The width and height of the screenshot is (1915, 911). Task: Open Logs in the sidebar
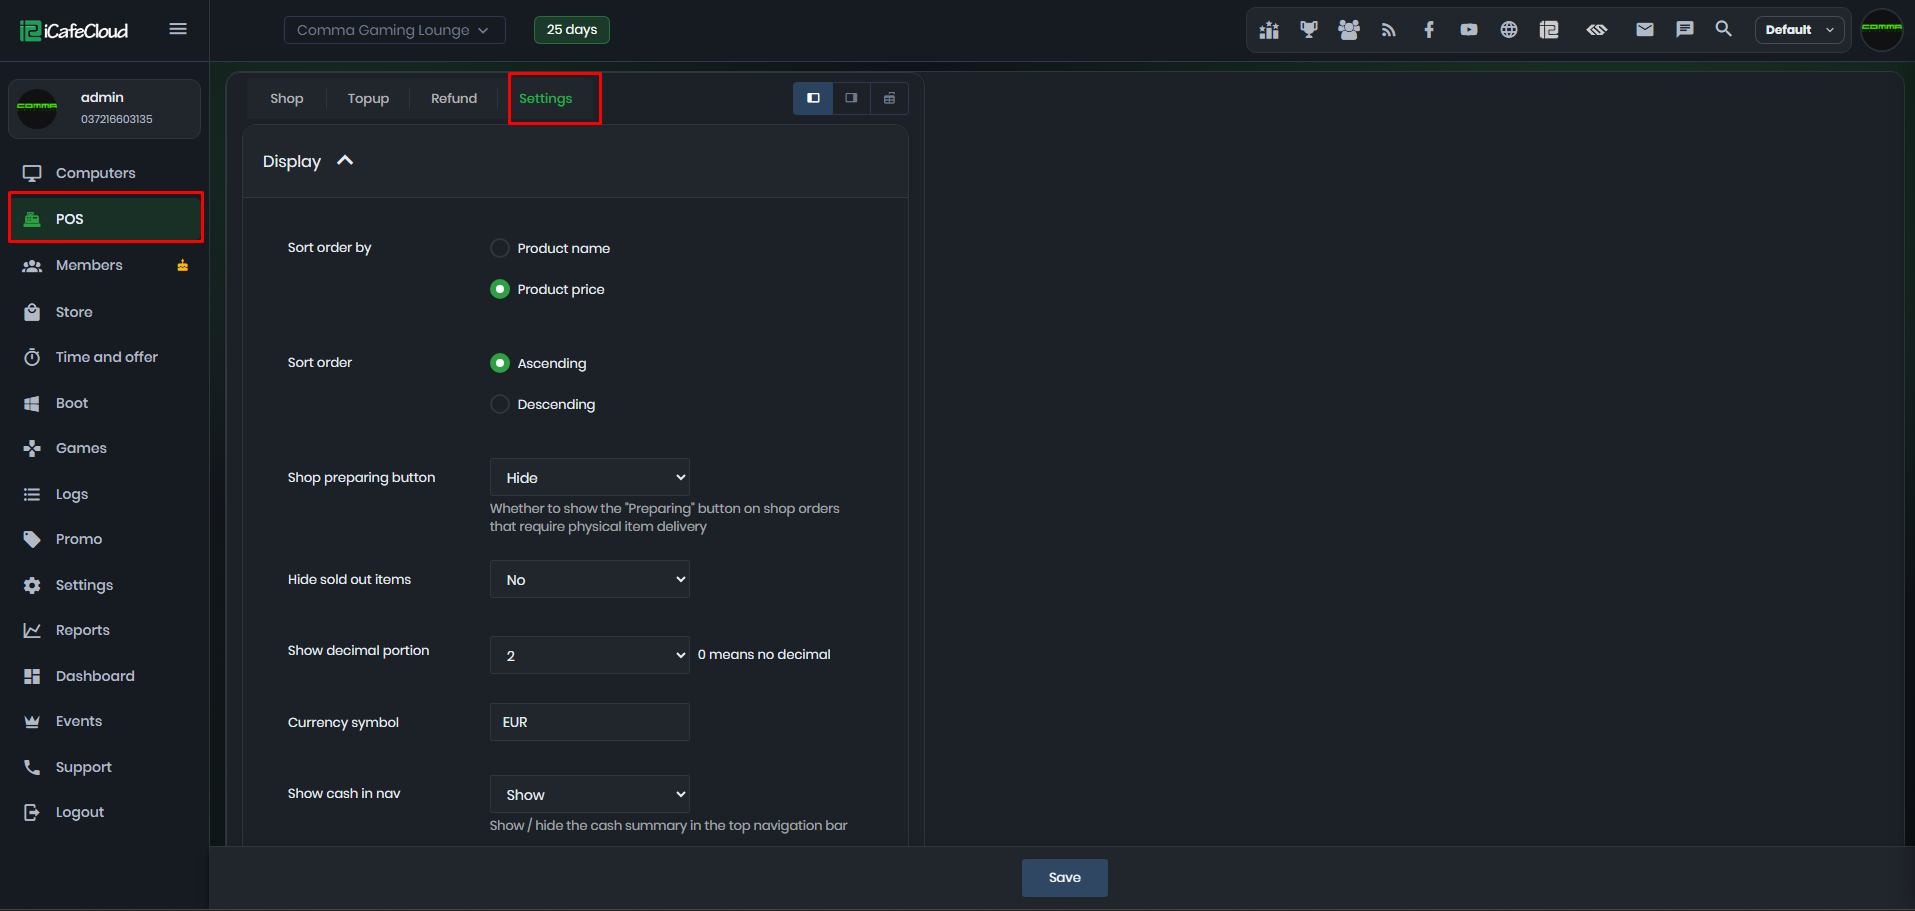(105, 494)
